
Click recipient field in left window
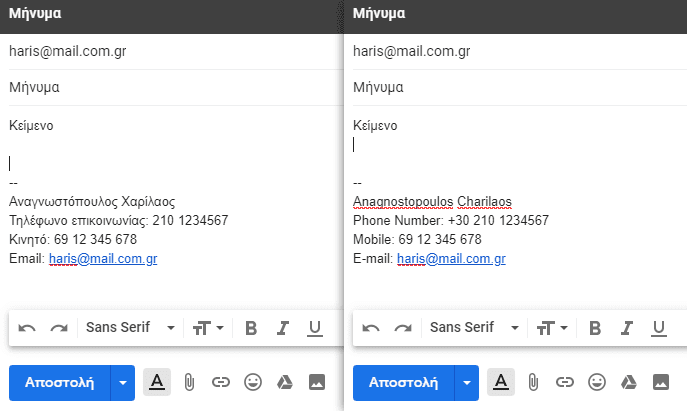pyautogui.click(x=176, y=51)
